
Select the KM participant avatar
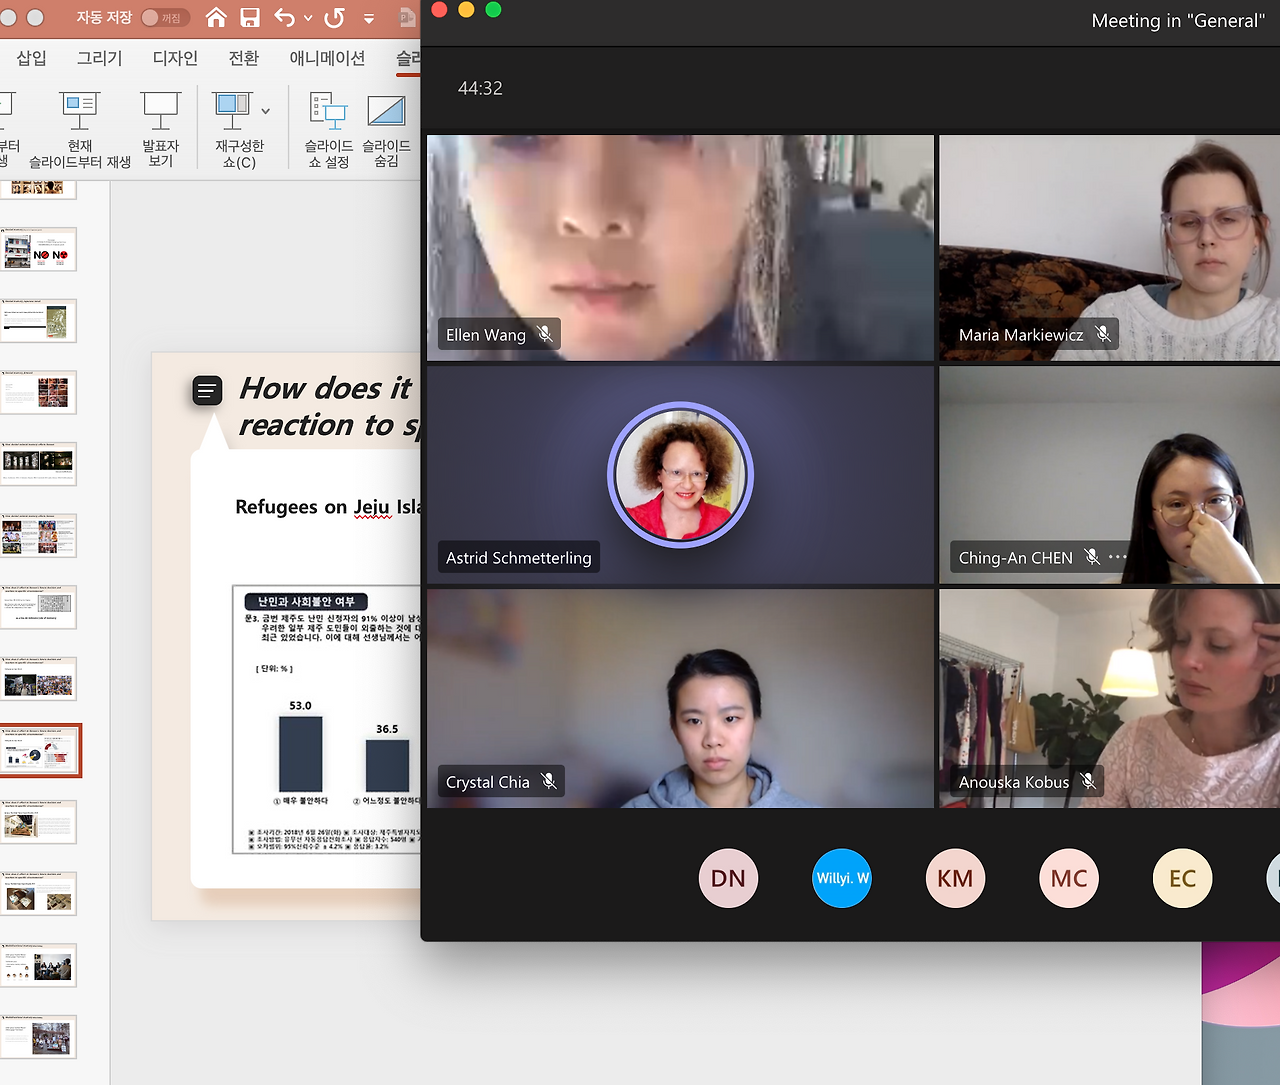coord(955,878)
